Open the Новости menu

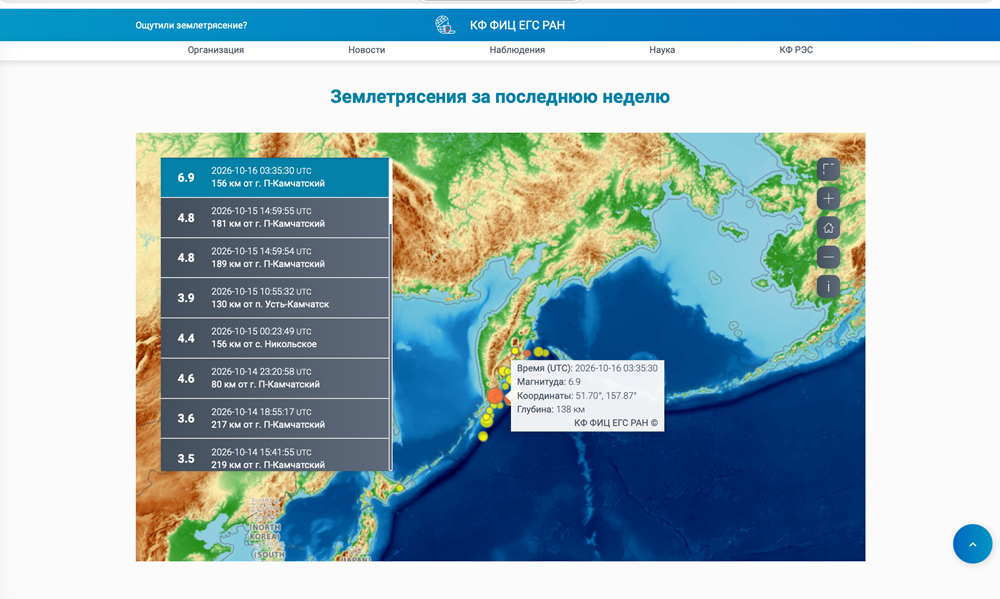367,50
